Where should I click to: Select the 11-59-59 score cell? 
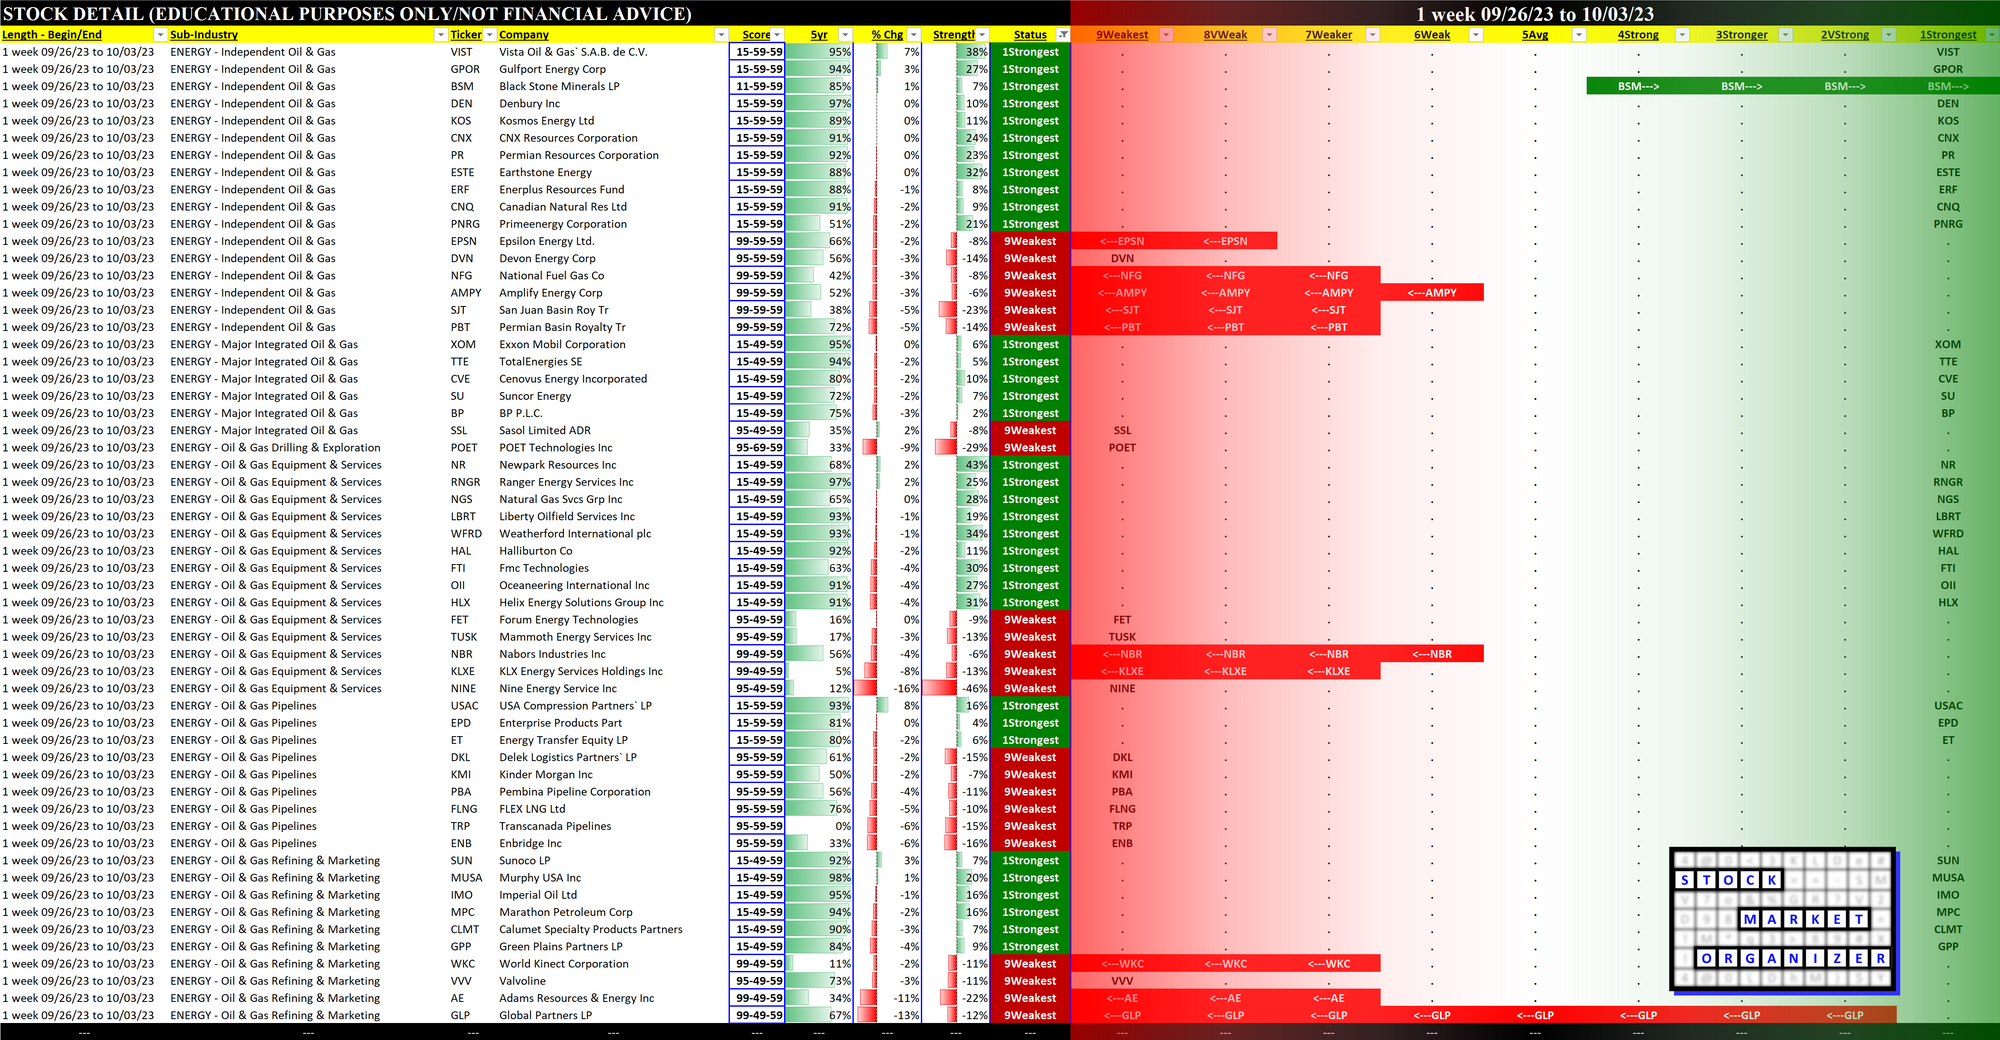759,86
